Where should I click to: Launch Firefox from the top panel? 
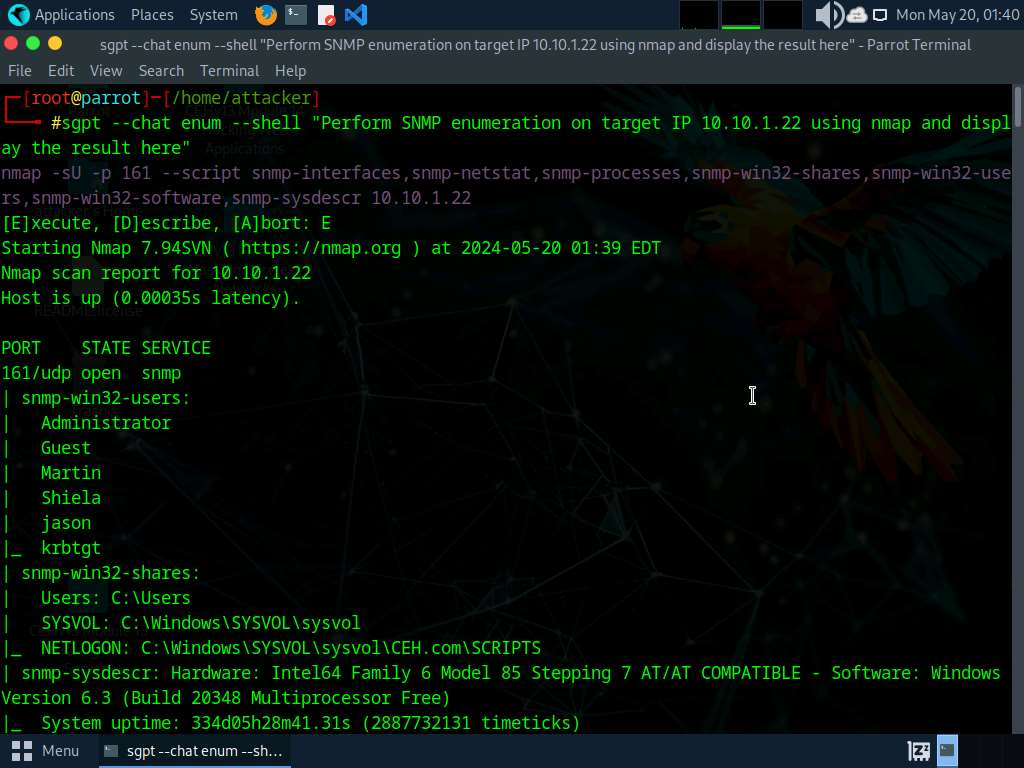266,15
